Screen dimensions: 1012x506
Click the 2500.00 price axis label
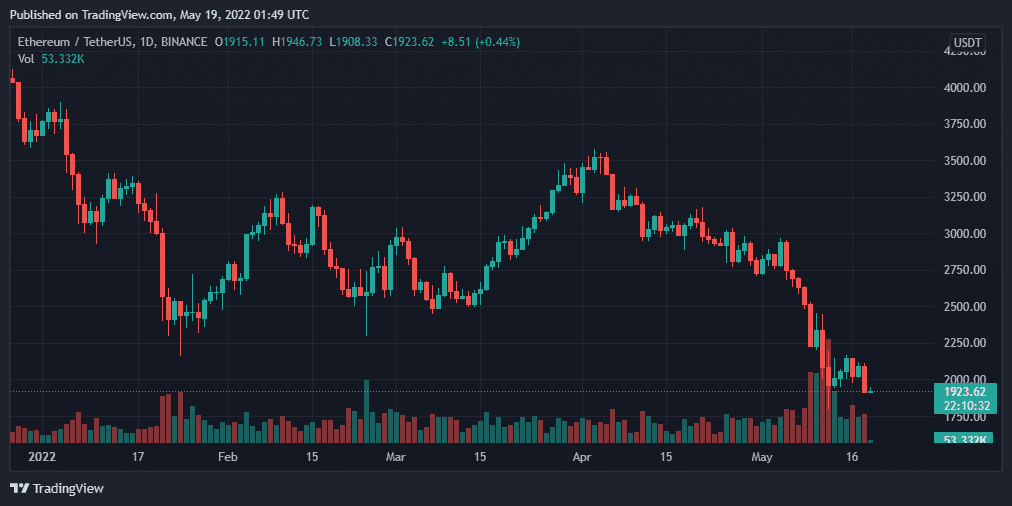966,307
